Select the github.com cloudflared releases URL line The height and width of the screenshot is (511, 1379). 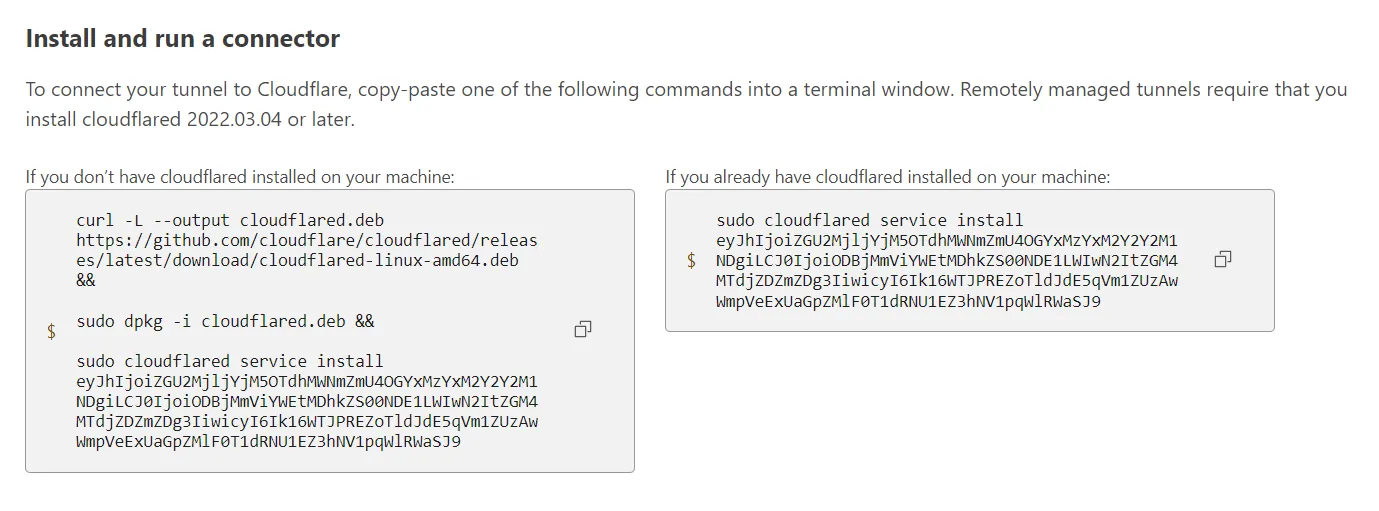click(307, 240)
